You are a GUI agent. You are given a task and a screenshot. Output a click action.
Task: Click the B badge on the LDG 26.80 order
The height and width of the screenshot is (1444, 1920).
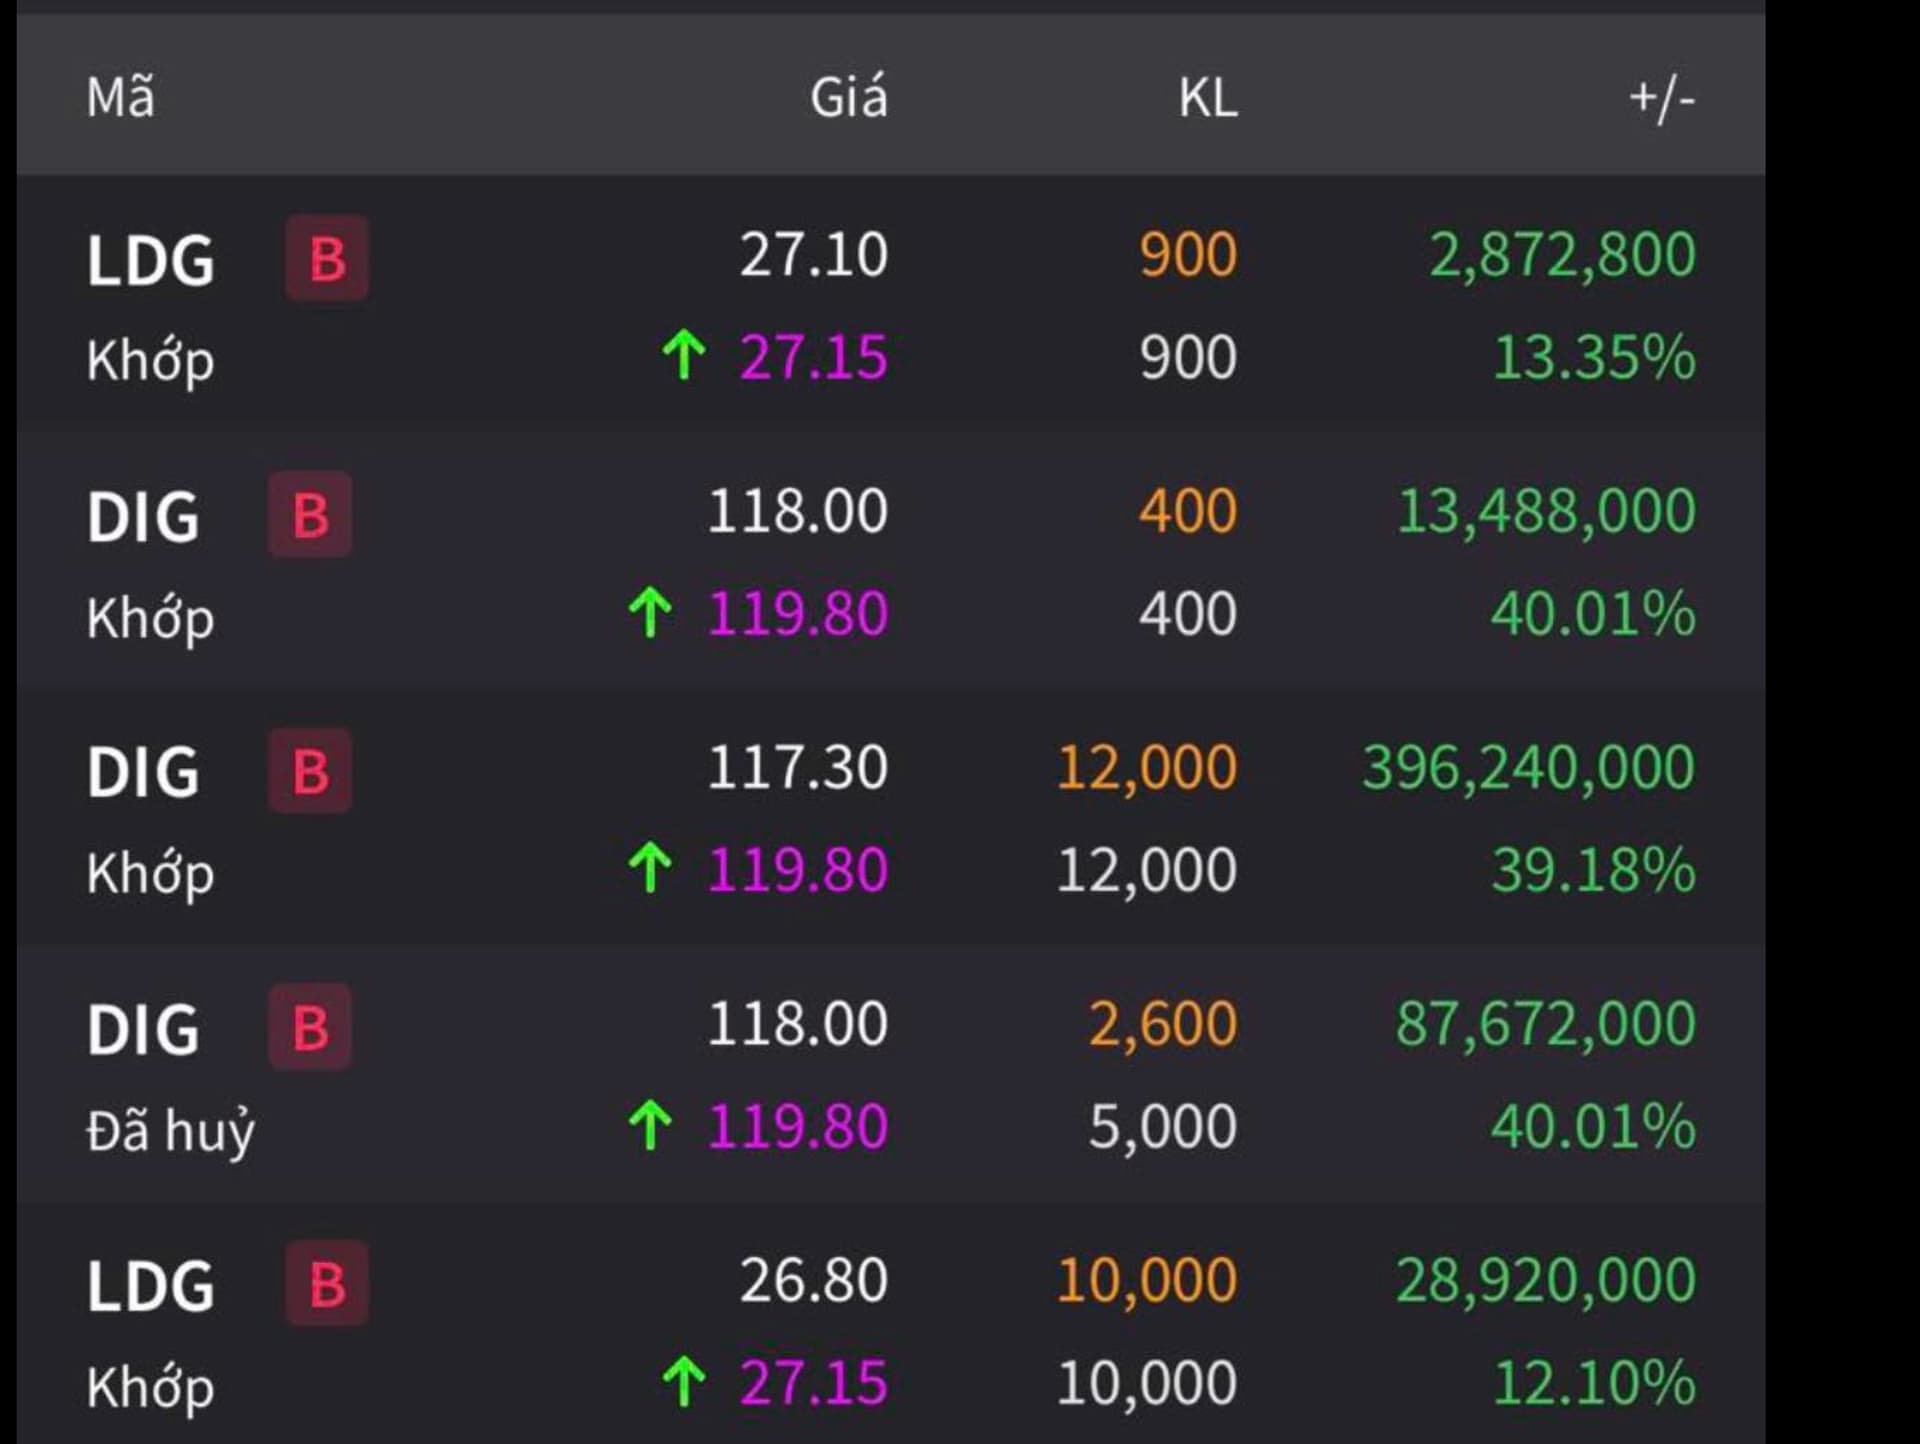pyautogui.click(x=327, y=1284)
